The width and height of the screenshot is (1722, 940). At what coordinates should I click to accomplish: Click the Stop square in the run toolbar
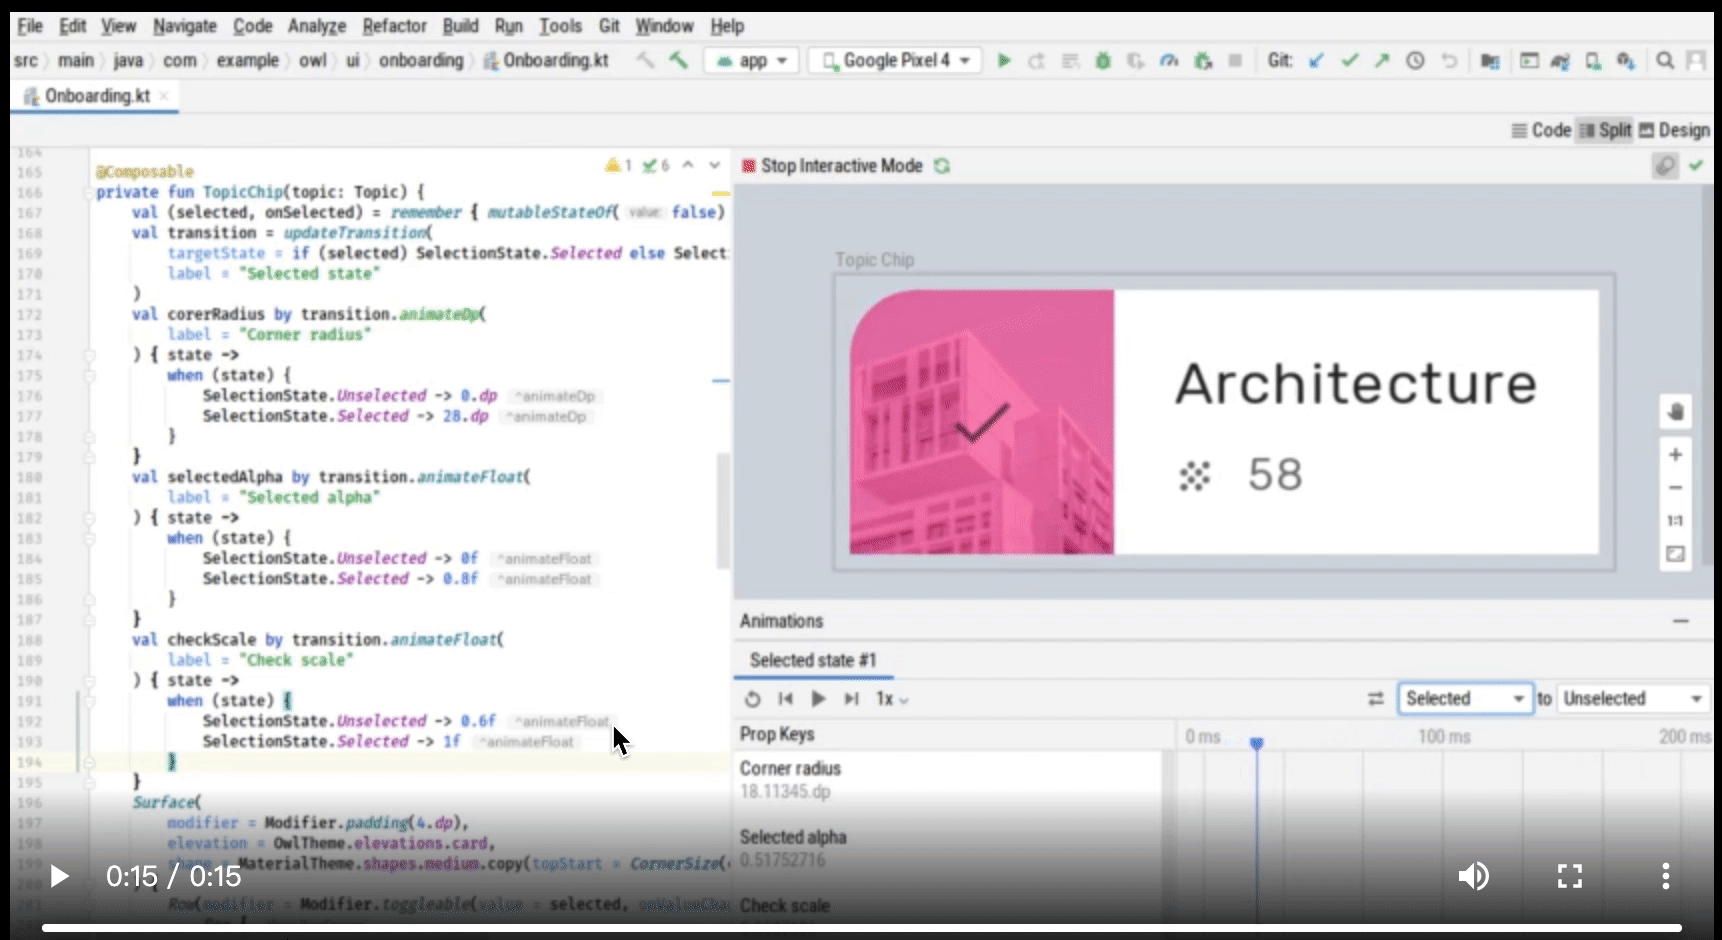[x=1235, y=61]
